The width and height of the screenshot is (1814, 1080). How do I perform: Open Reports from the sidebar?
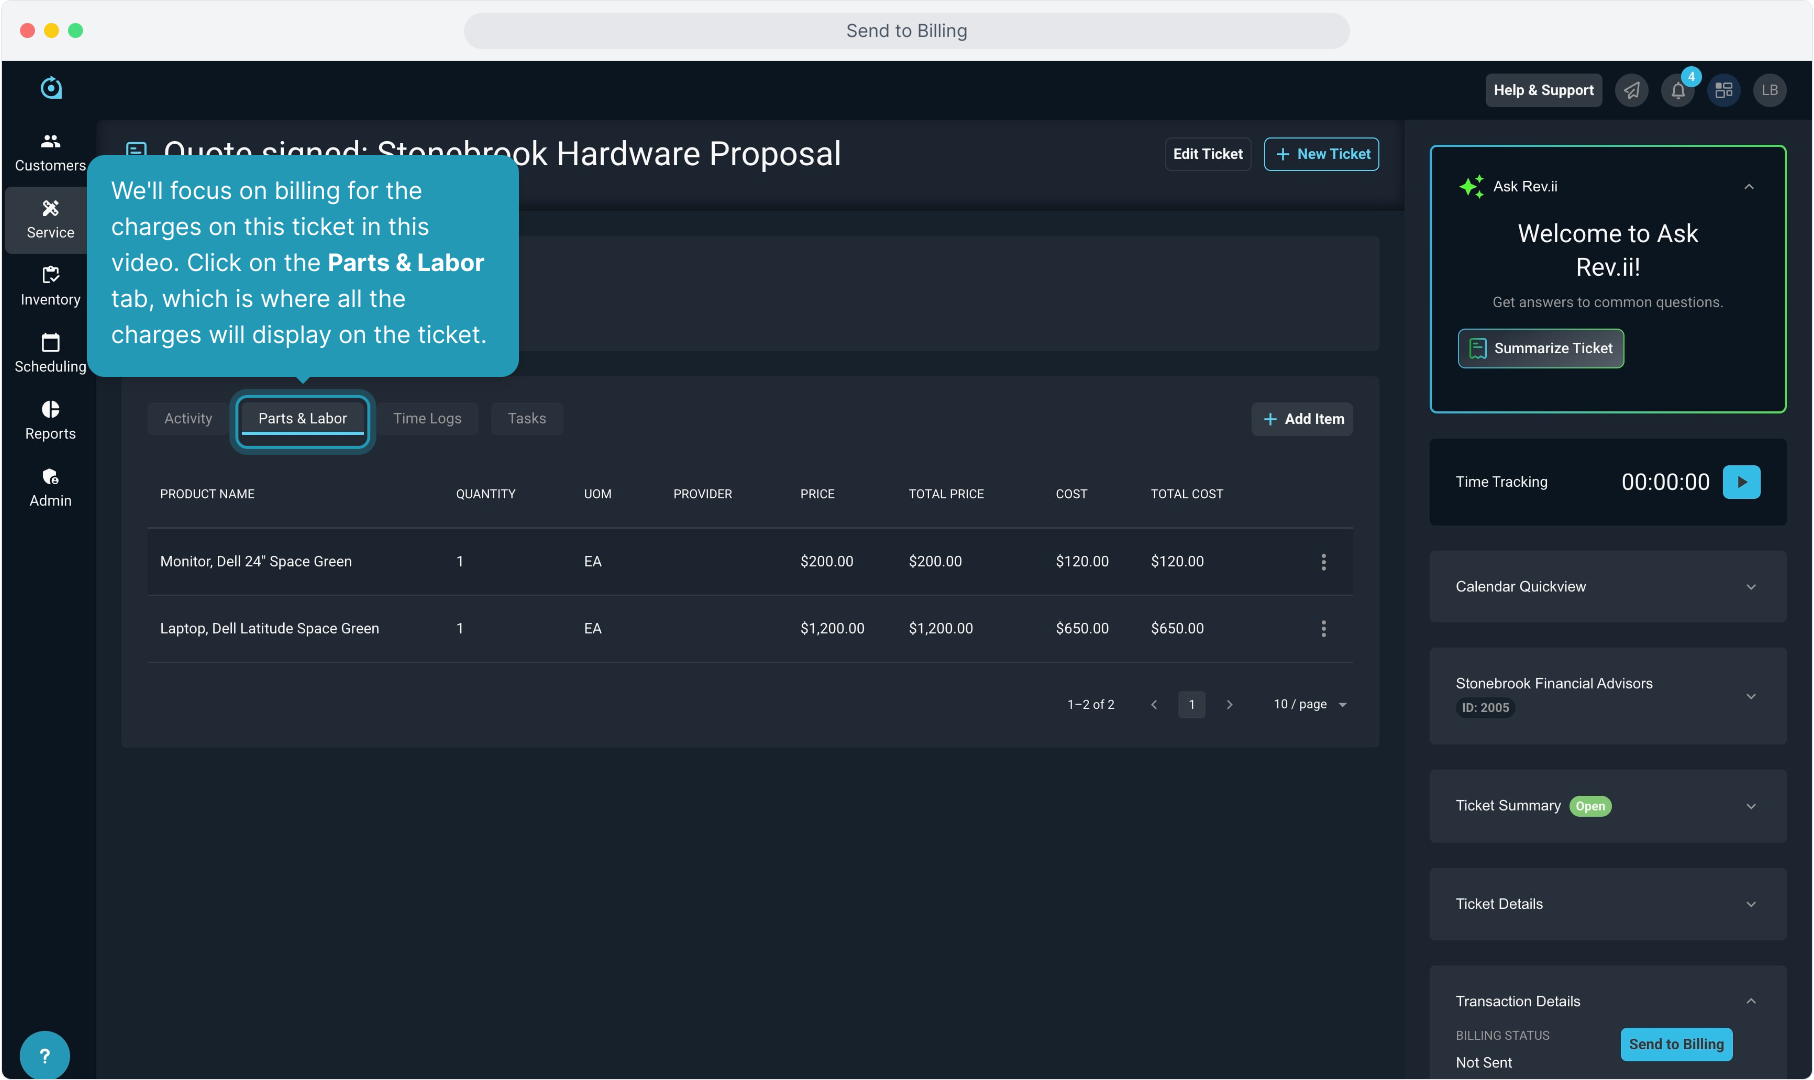coord(50,420)
